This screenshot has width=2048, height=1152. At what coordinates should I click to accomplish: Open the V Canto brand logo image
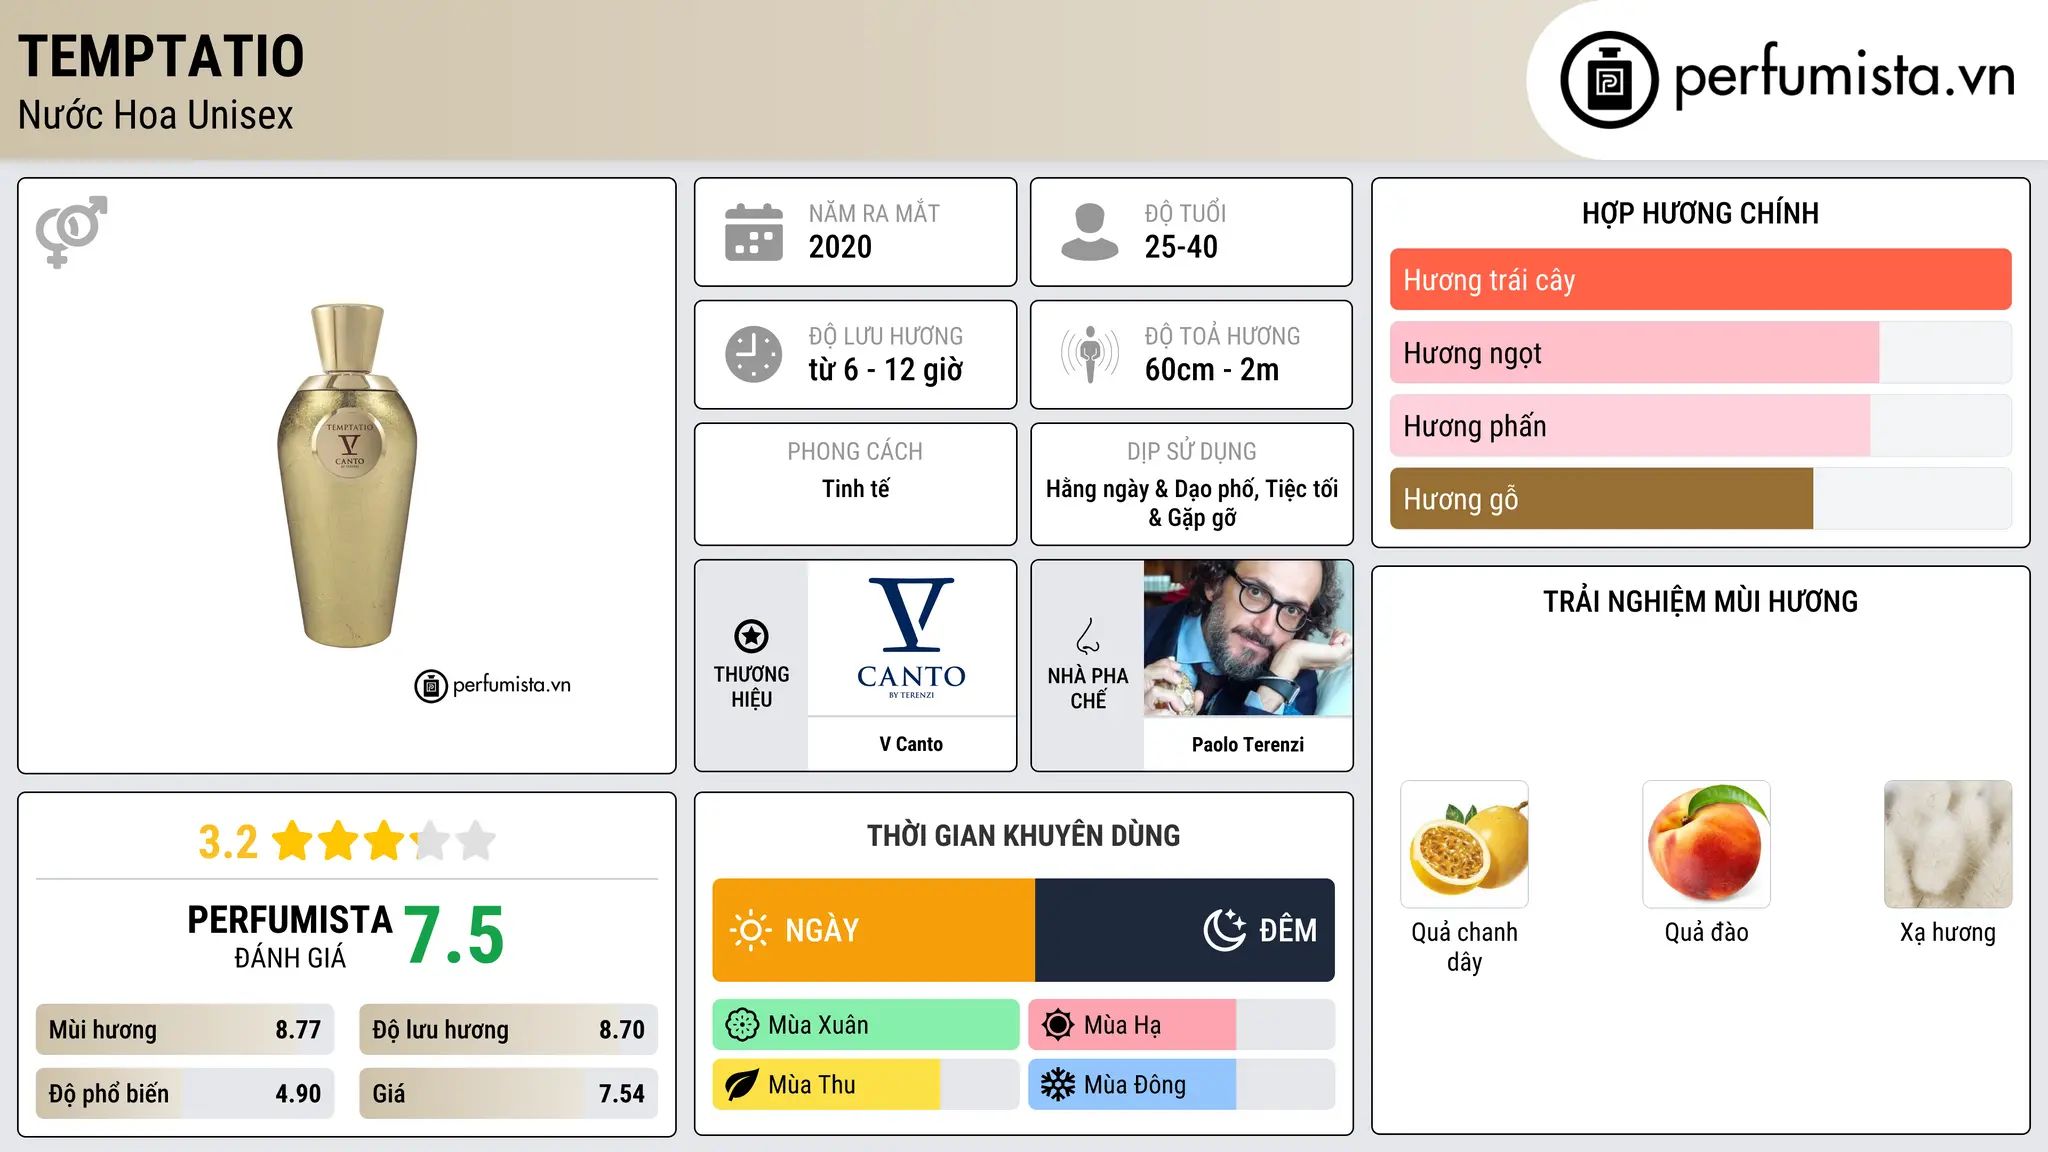(911, 638)
